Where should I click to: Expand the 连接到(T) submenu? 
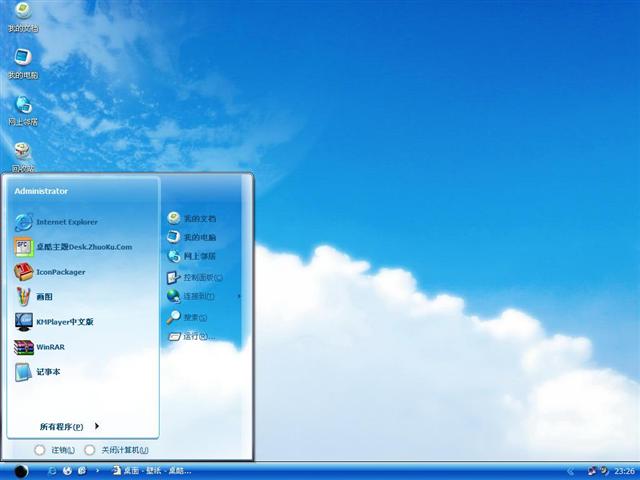[x=198, y=297]
